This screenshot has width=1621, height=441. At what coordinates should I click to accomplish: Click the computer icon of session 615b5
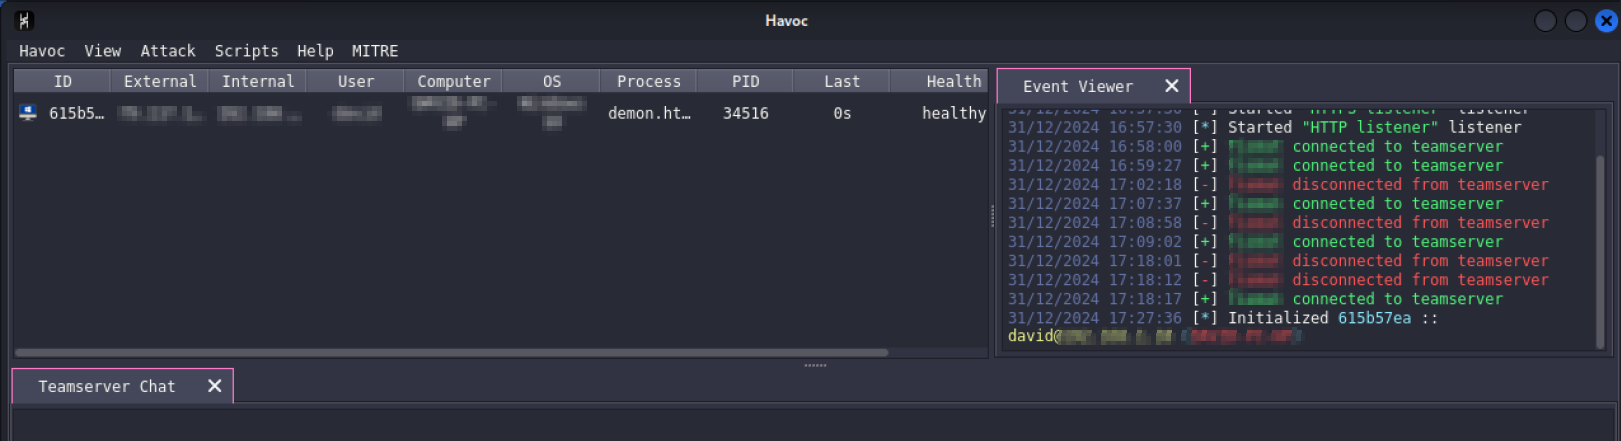pyautogui.click(x=28, y=113)
